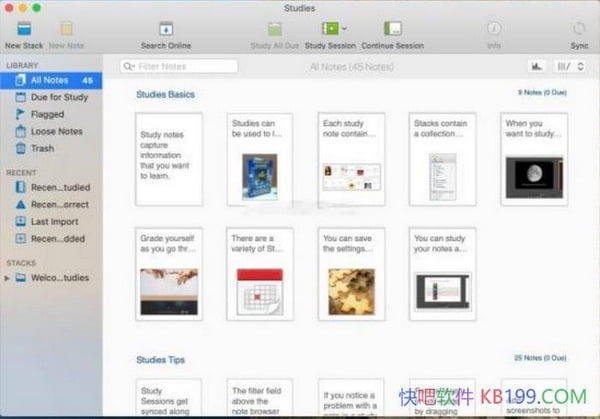Select the note with the puzzle image
The image size is (600, 419).
(351, 274)
